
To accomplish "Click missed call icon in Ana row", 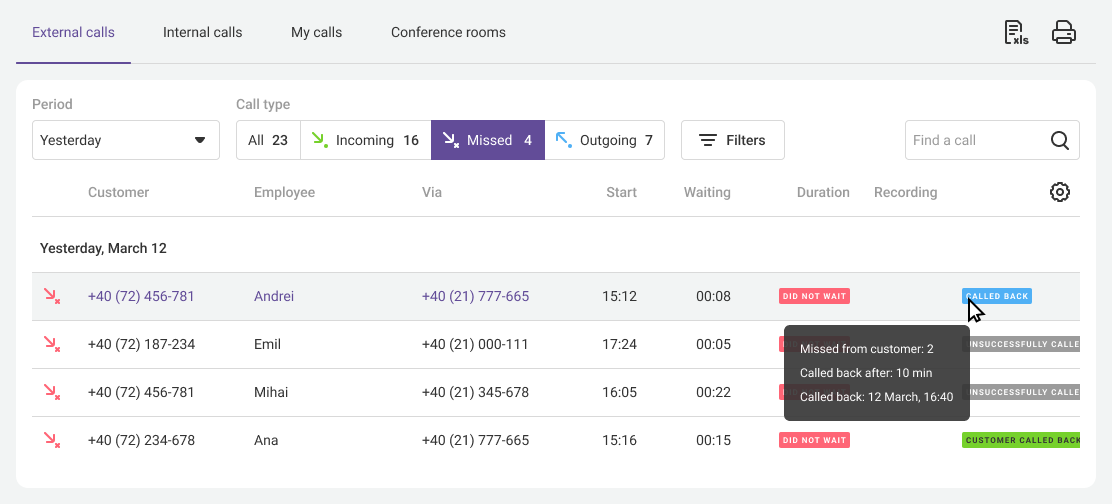I will (52, 440).
